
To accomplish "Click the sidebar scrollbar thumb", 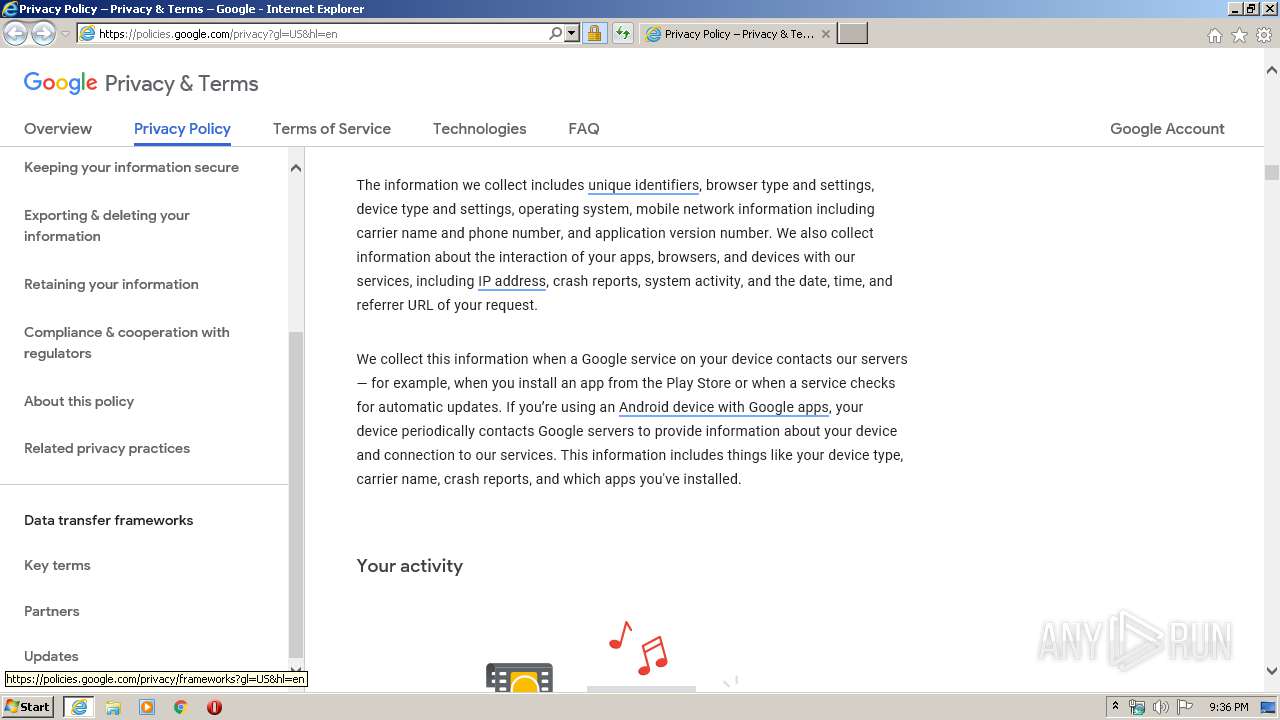I will (295, 495).
